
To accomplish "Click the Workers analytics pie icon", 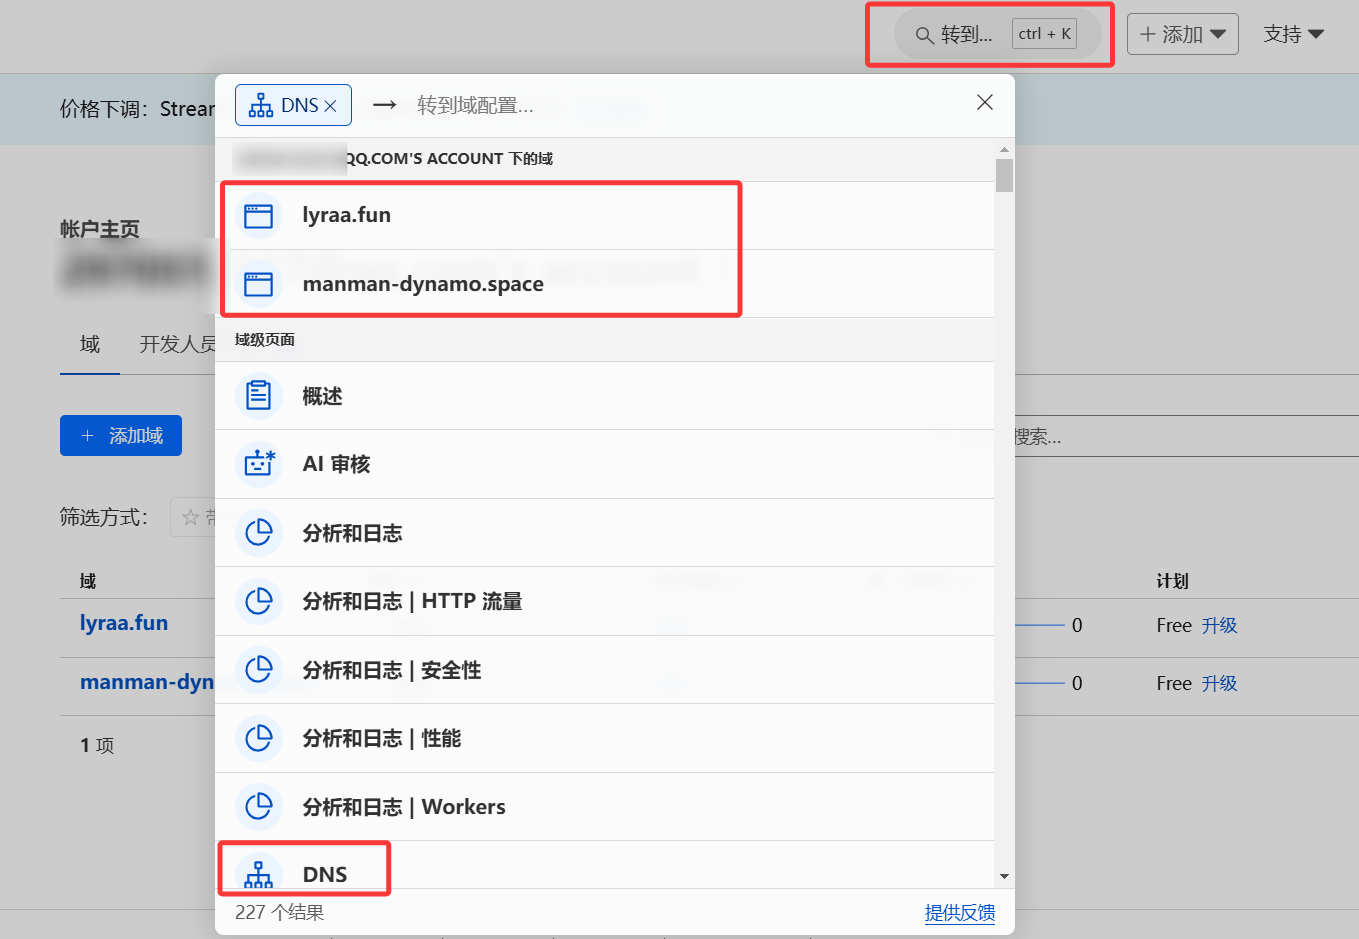I will [x=259, y=806].
